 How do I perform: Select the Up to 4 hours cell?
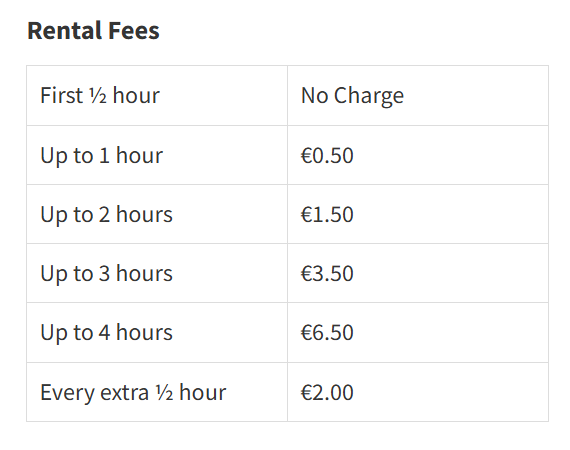pyautogui.click(x=157, y=332)
